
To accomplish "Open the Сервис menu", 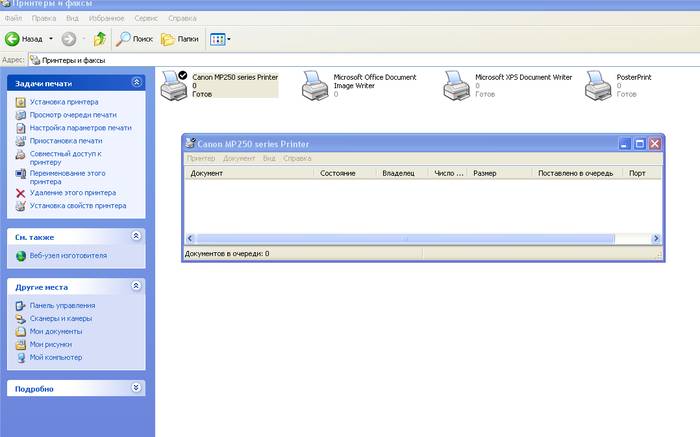I will (x=146, y=18).
